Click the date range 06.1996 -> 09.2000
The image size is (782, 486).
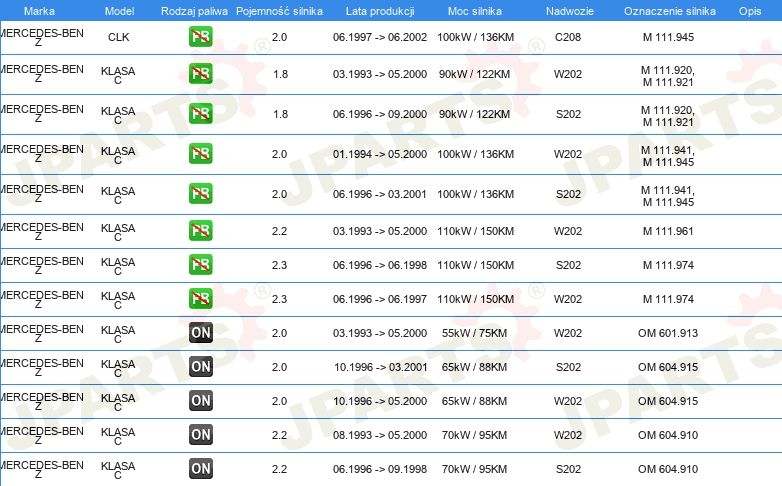380,114
